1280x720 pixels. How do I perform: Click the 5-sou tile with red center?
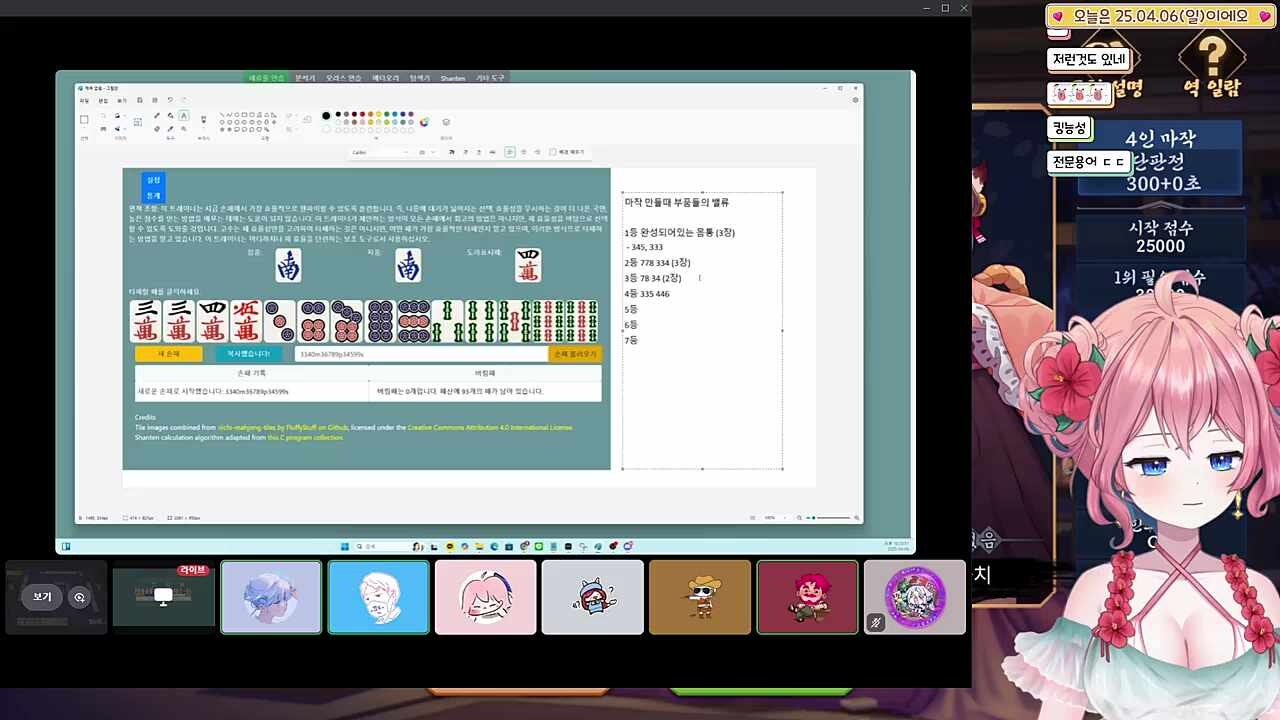[x=514, y=321]
